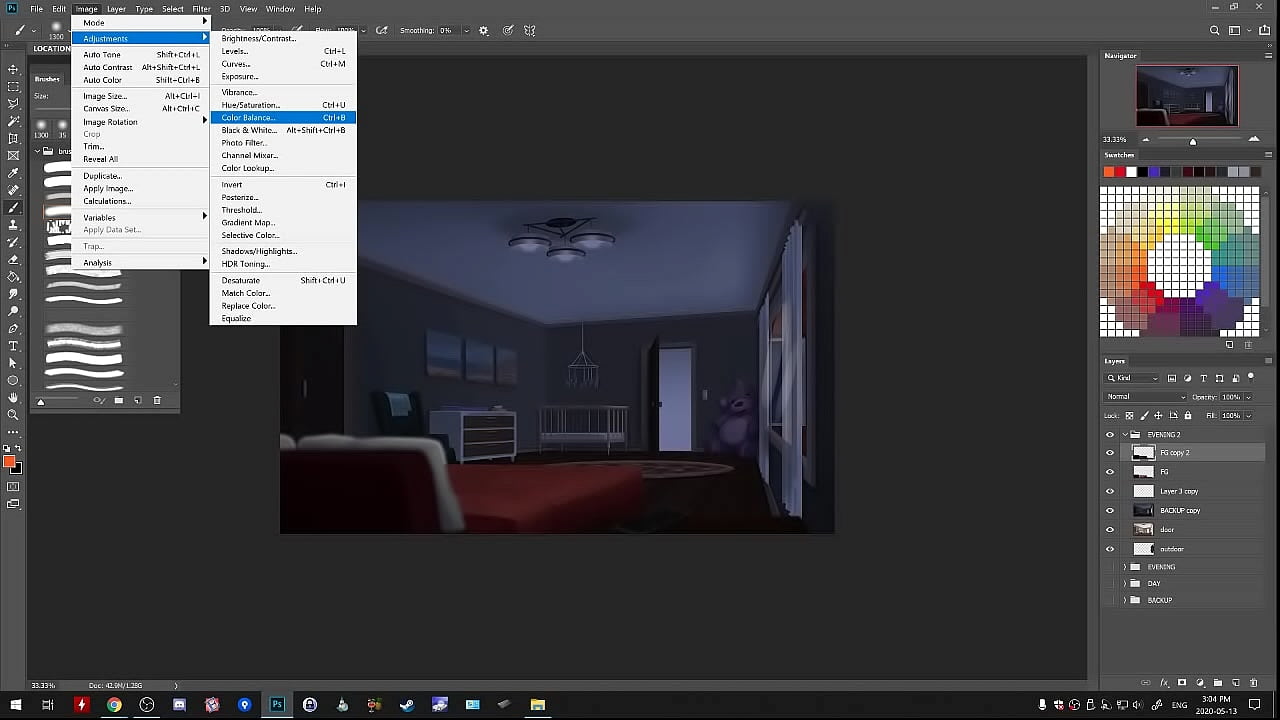Click Canvas Size in Image menu
This screenshot has width=1280, height=720.
[106, 109]
